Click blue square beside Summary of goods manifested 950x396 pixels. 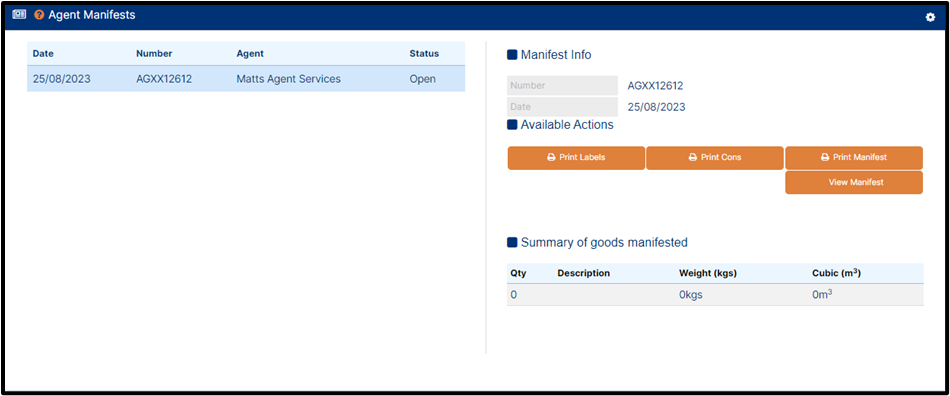click(512, 243)
